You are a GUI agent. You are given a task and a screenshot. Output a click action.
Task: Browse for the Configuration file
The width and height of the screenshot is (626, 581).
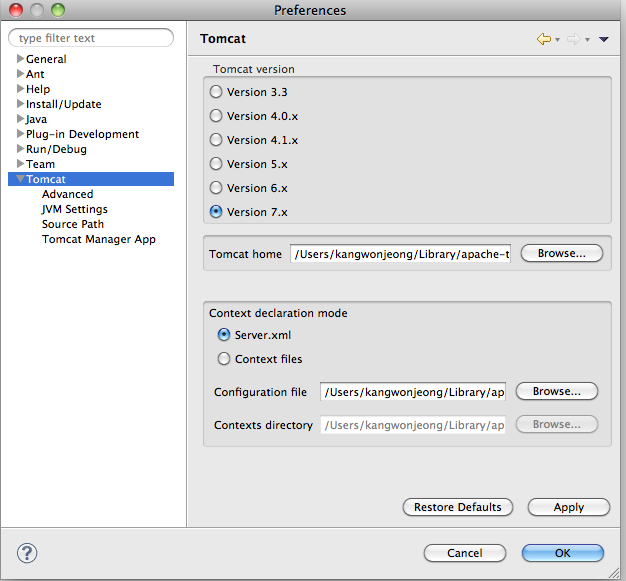click(557, 391)
